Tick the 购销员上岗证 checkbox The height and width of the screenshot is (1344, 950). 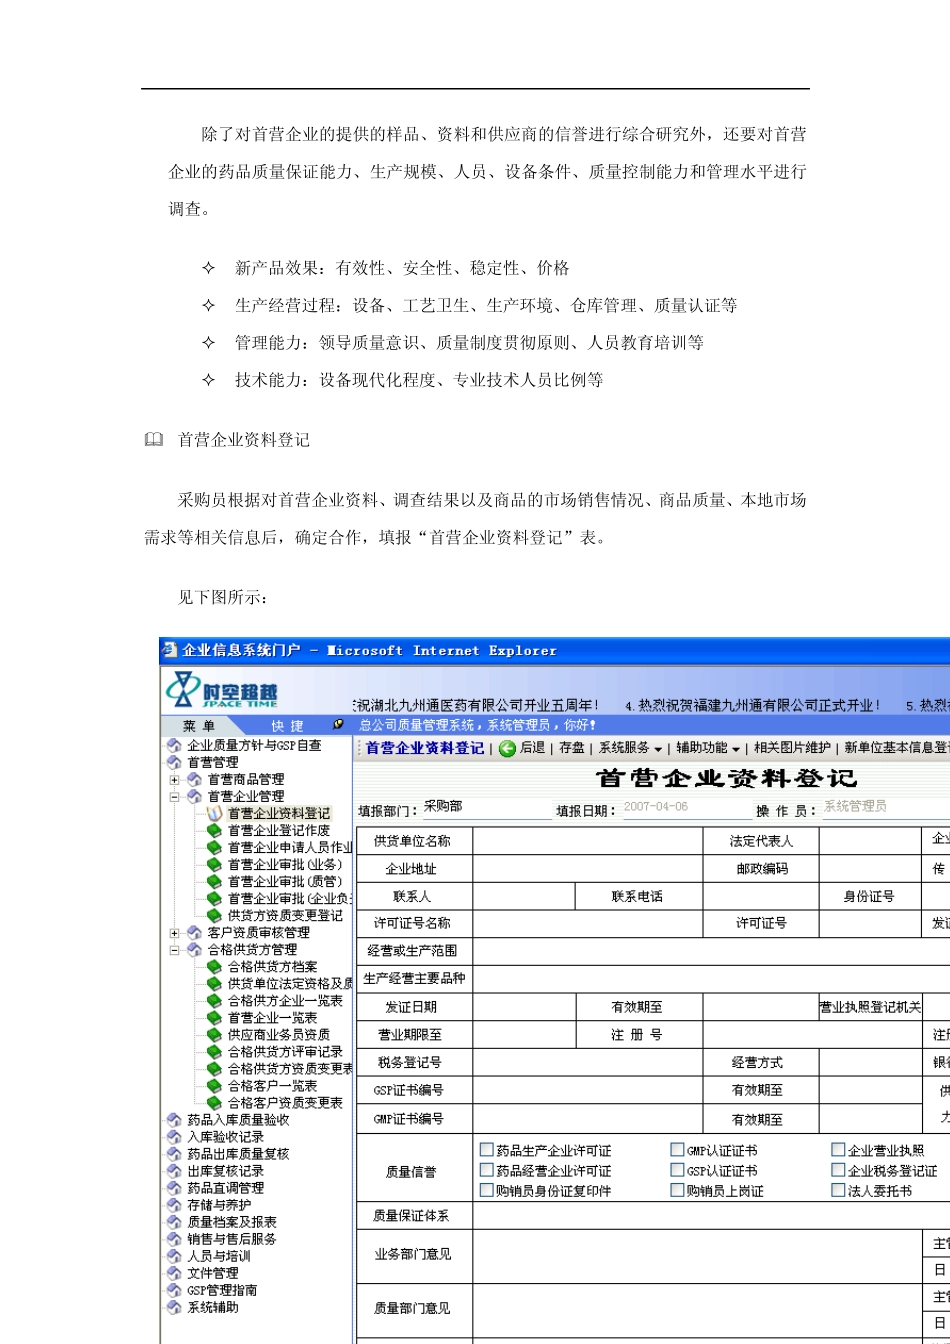pyautogui.click(x=677, y=1190)
